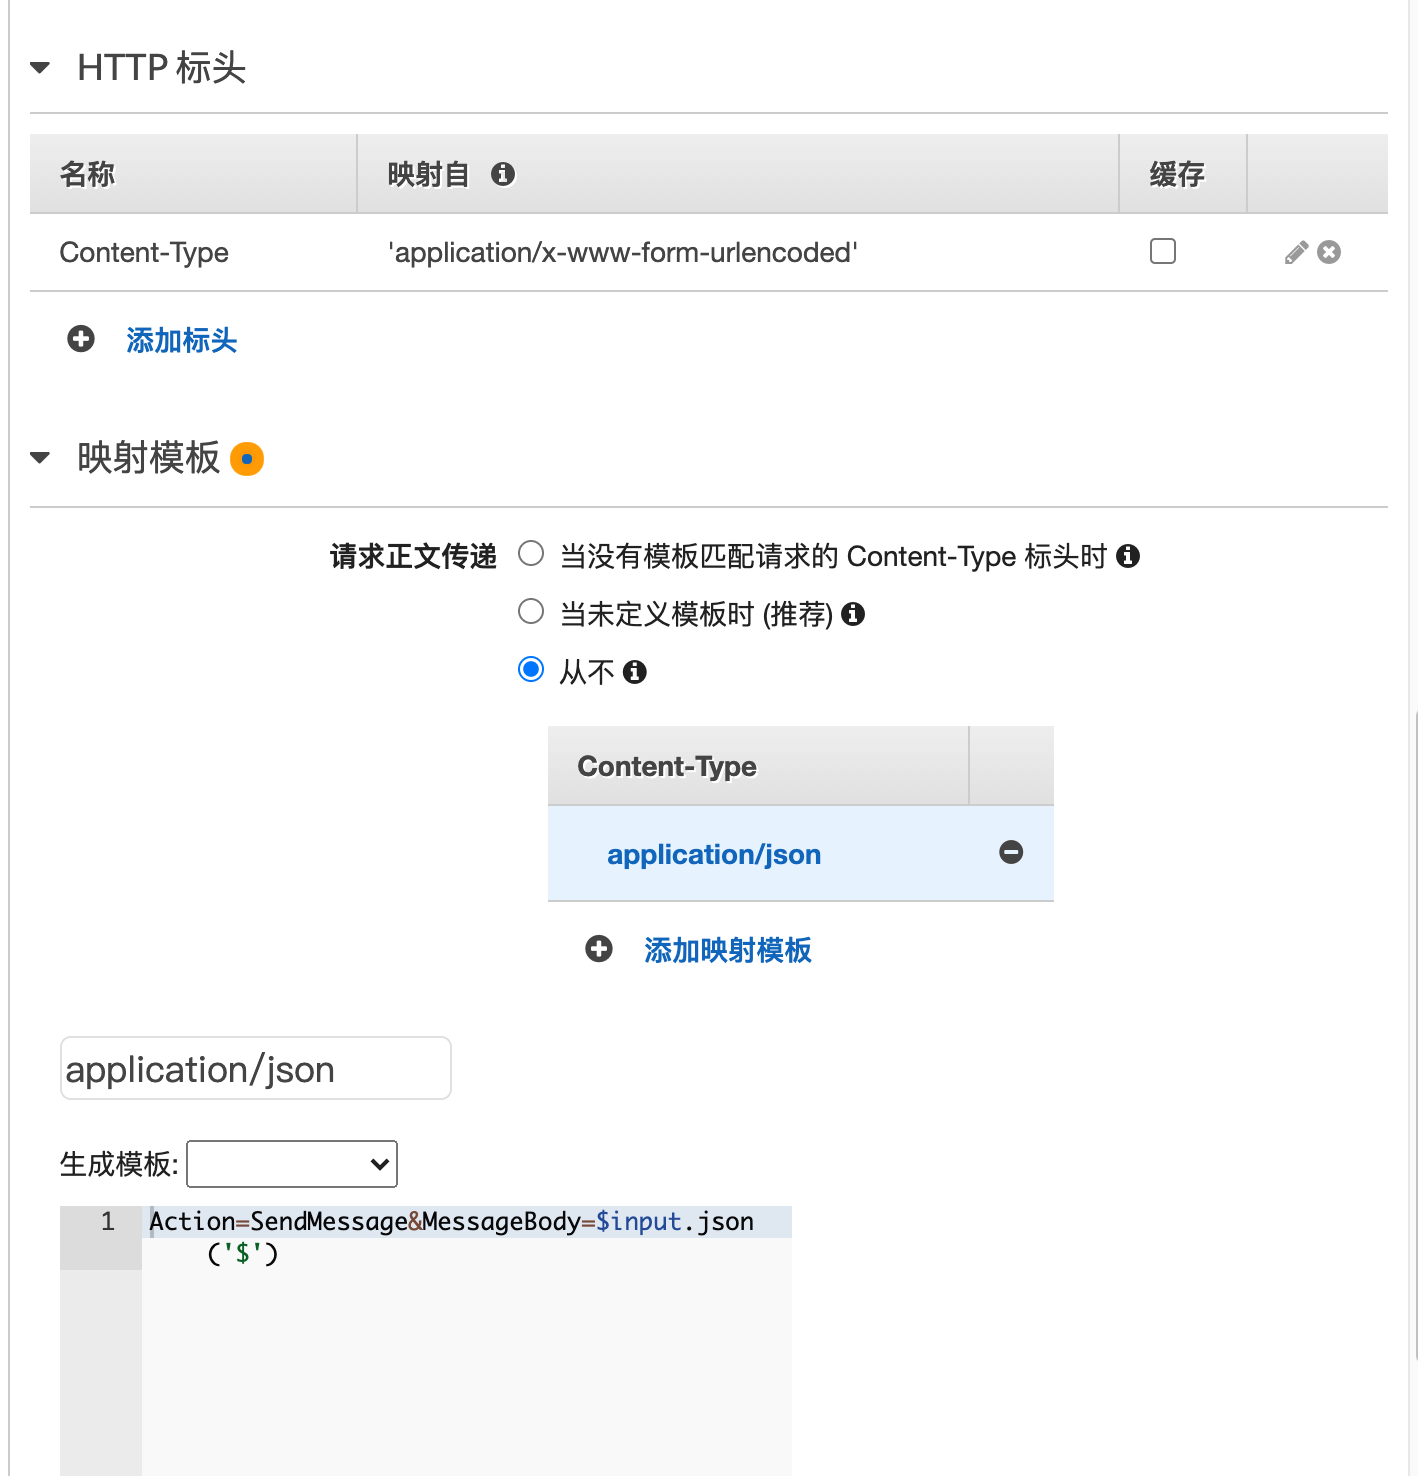Click the info icon next to 映射自
This screenshot has width=1418, height=1476.
(x=503, y=174)
